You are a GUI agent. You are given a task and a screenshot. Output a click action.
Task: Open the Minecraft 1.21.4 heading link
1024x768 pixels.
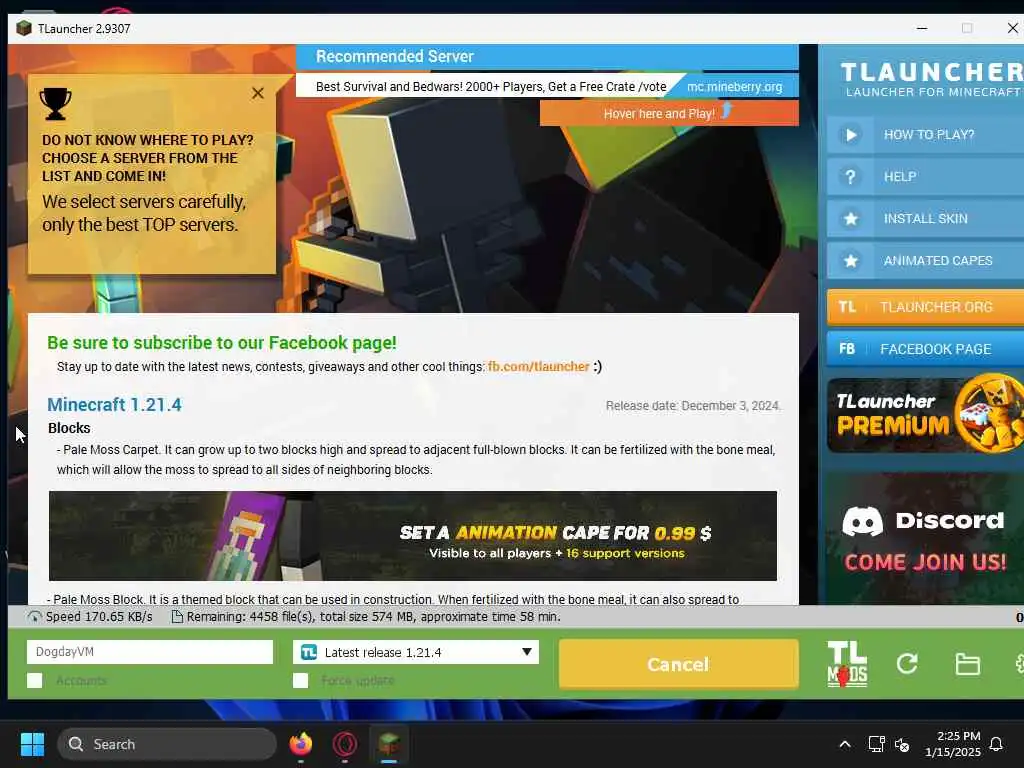(x=114, y=405)
